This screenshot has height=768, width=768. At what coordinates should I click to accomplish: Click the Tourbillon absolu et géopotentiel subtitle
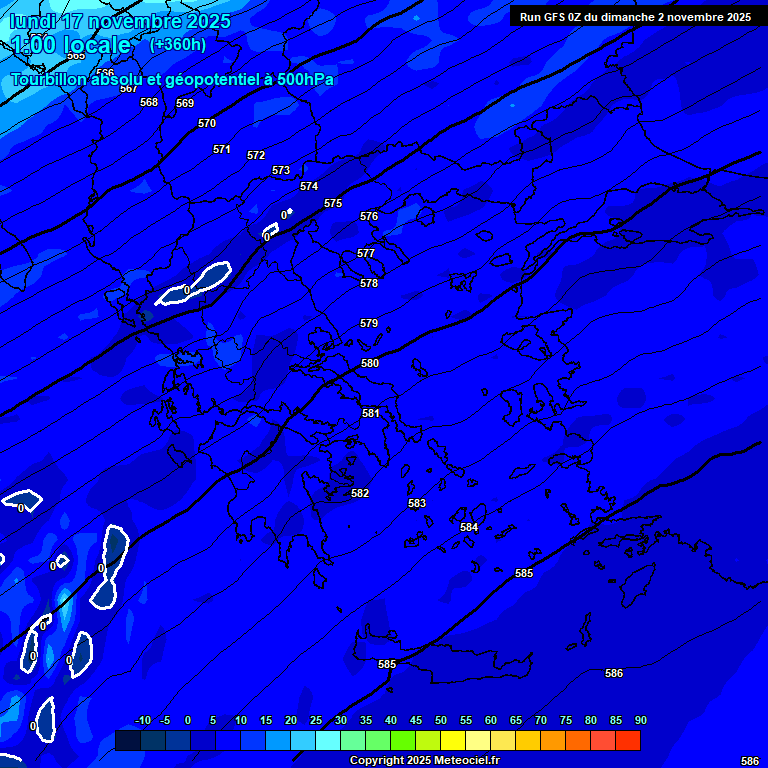[x=172, y=79]
